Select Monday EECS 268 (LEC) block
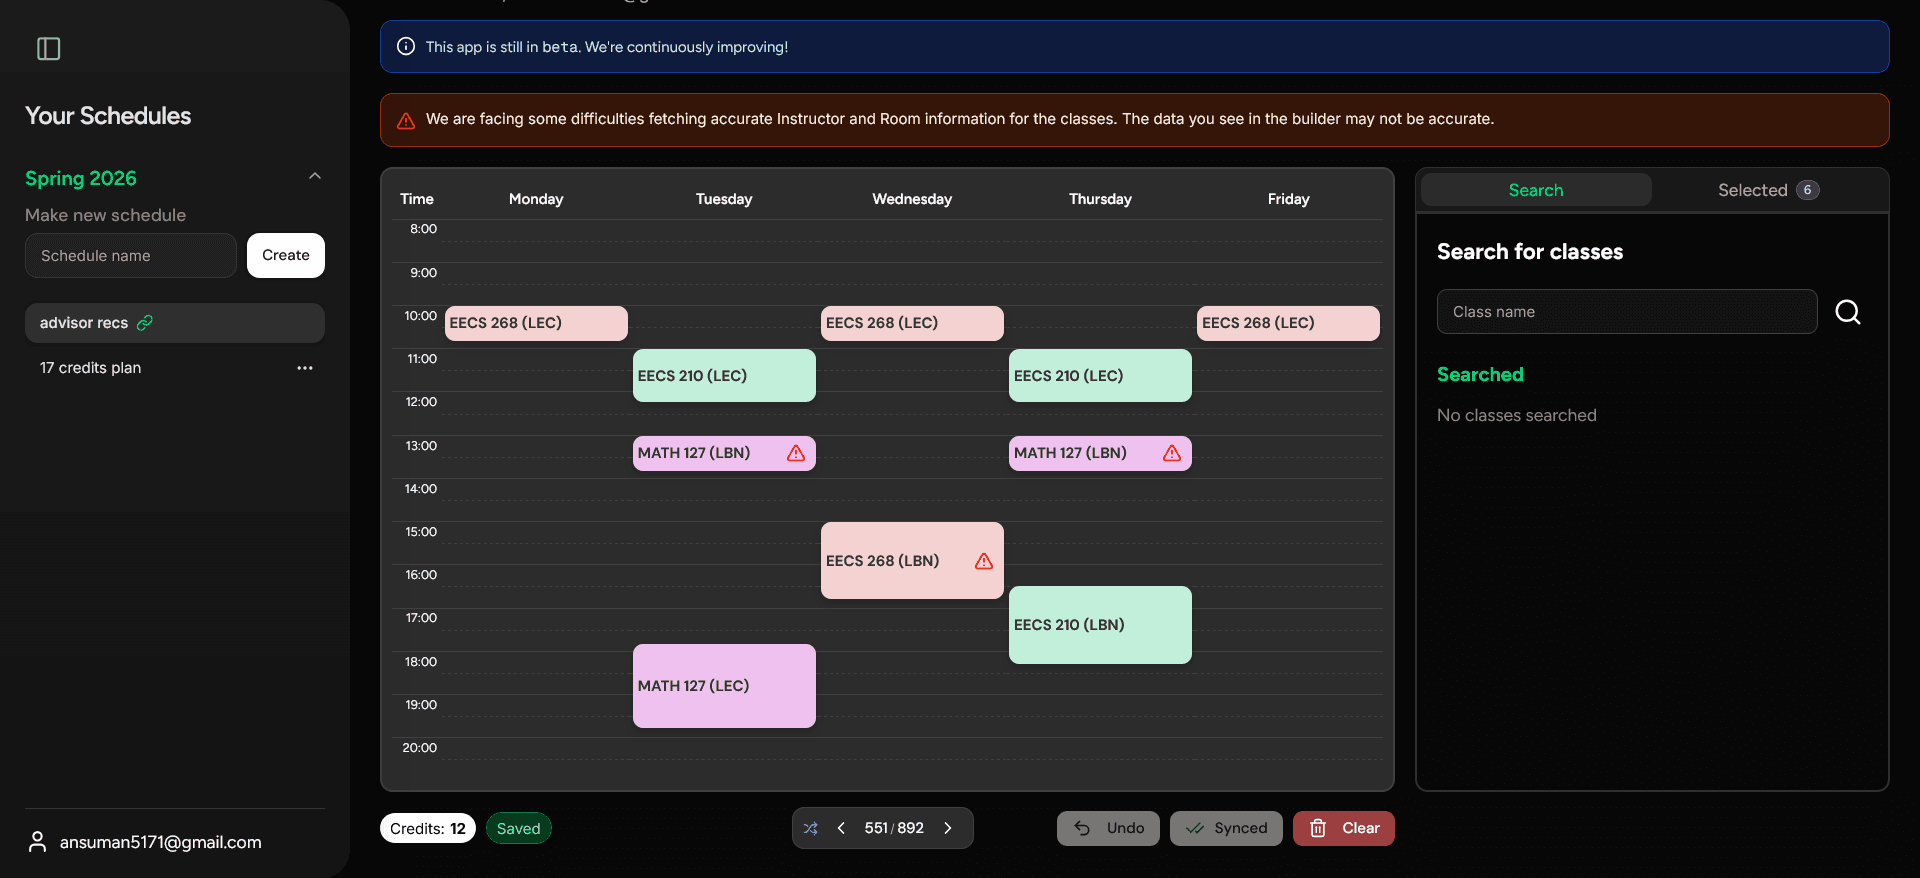Screen dimensions: 1920x878 point(536,323)
